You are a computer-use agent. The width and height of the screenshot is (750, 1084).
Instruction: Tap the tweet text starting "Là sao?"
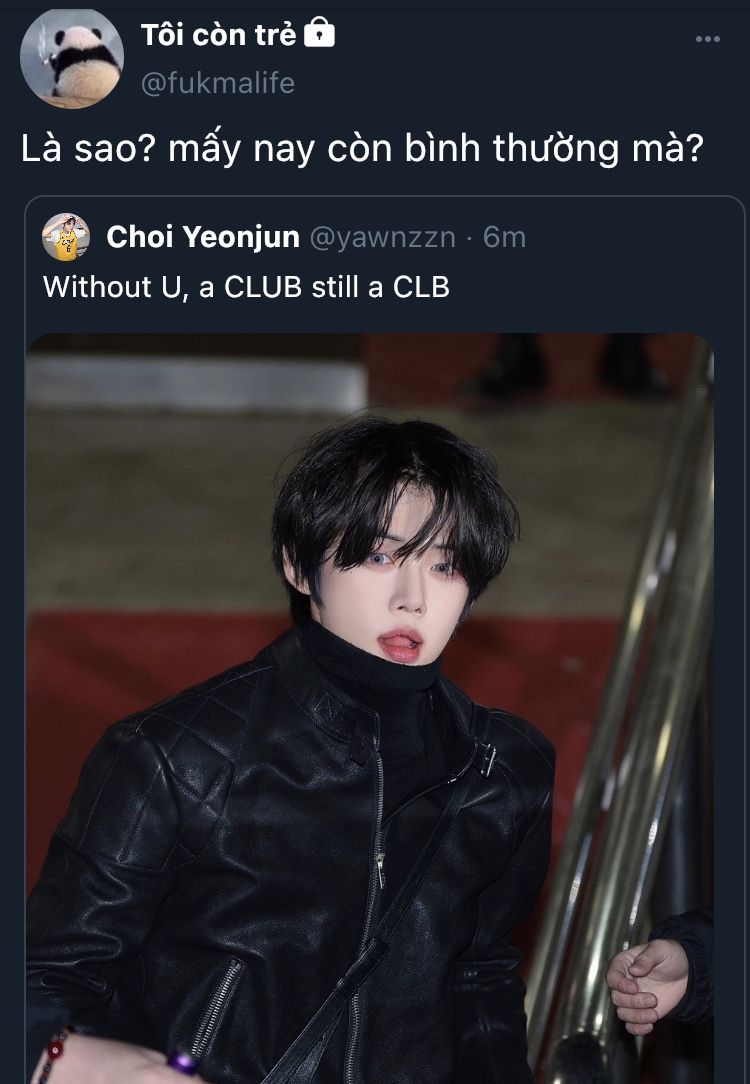click(x=362, y=149)
